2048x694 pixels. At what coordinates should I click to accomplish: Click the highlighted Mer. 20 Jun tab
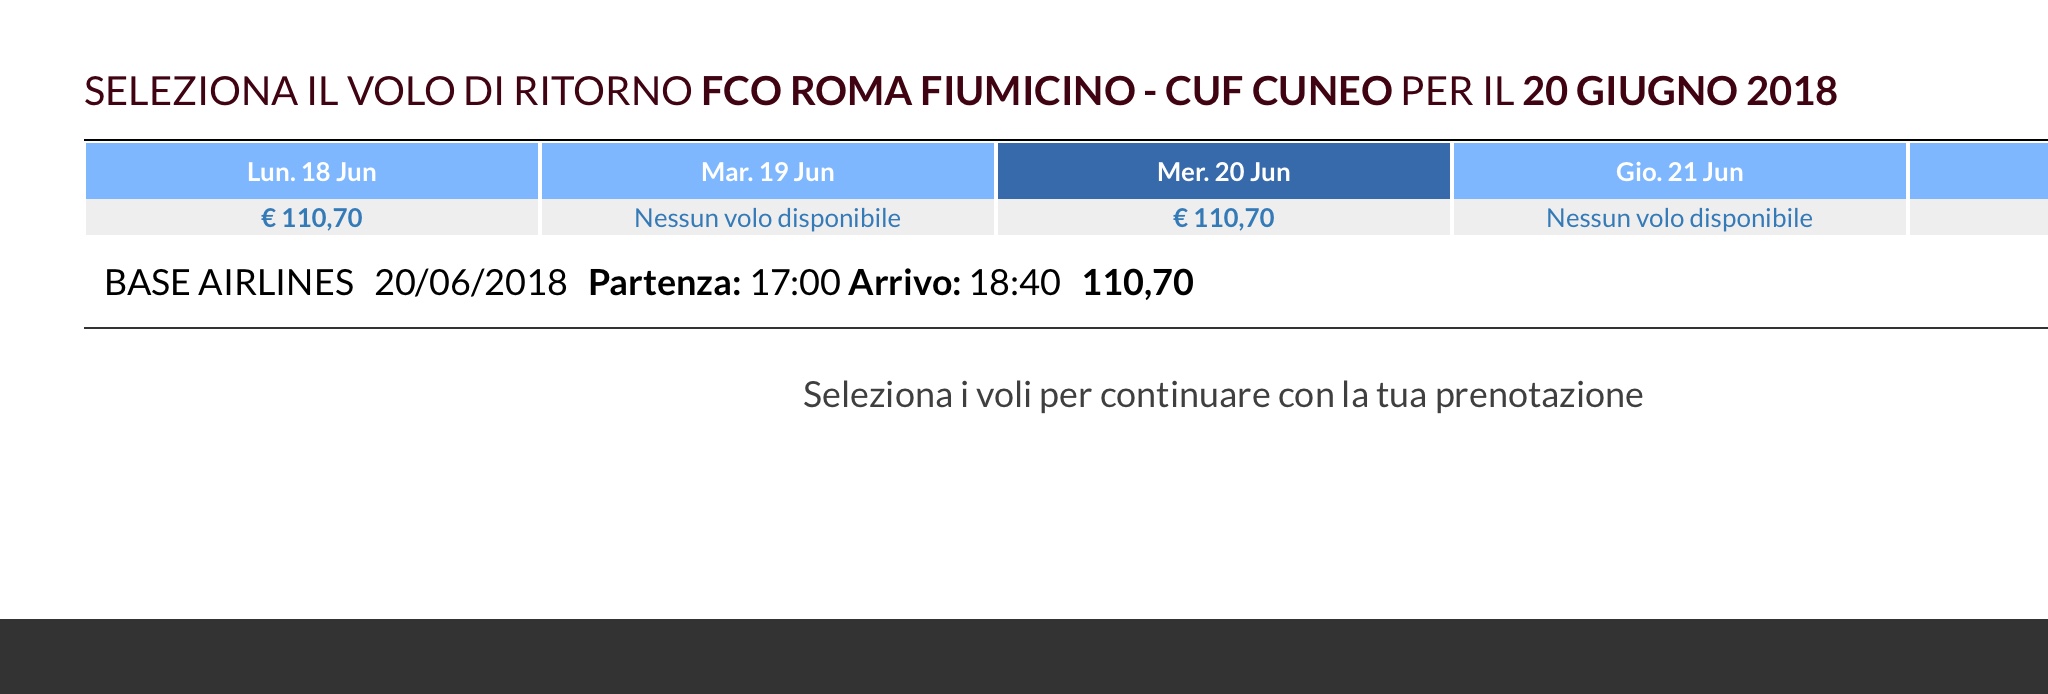[1223, 172]
